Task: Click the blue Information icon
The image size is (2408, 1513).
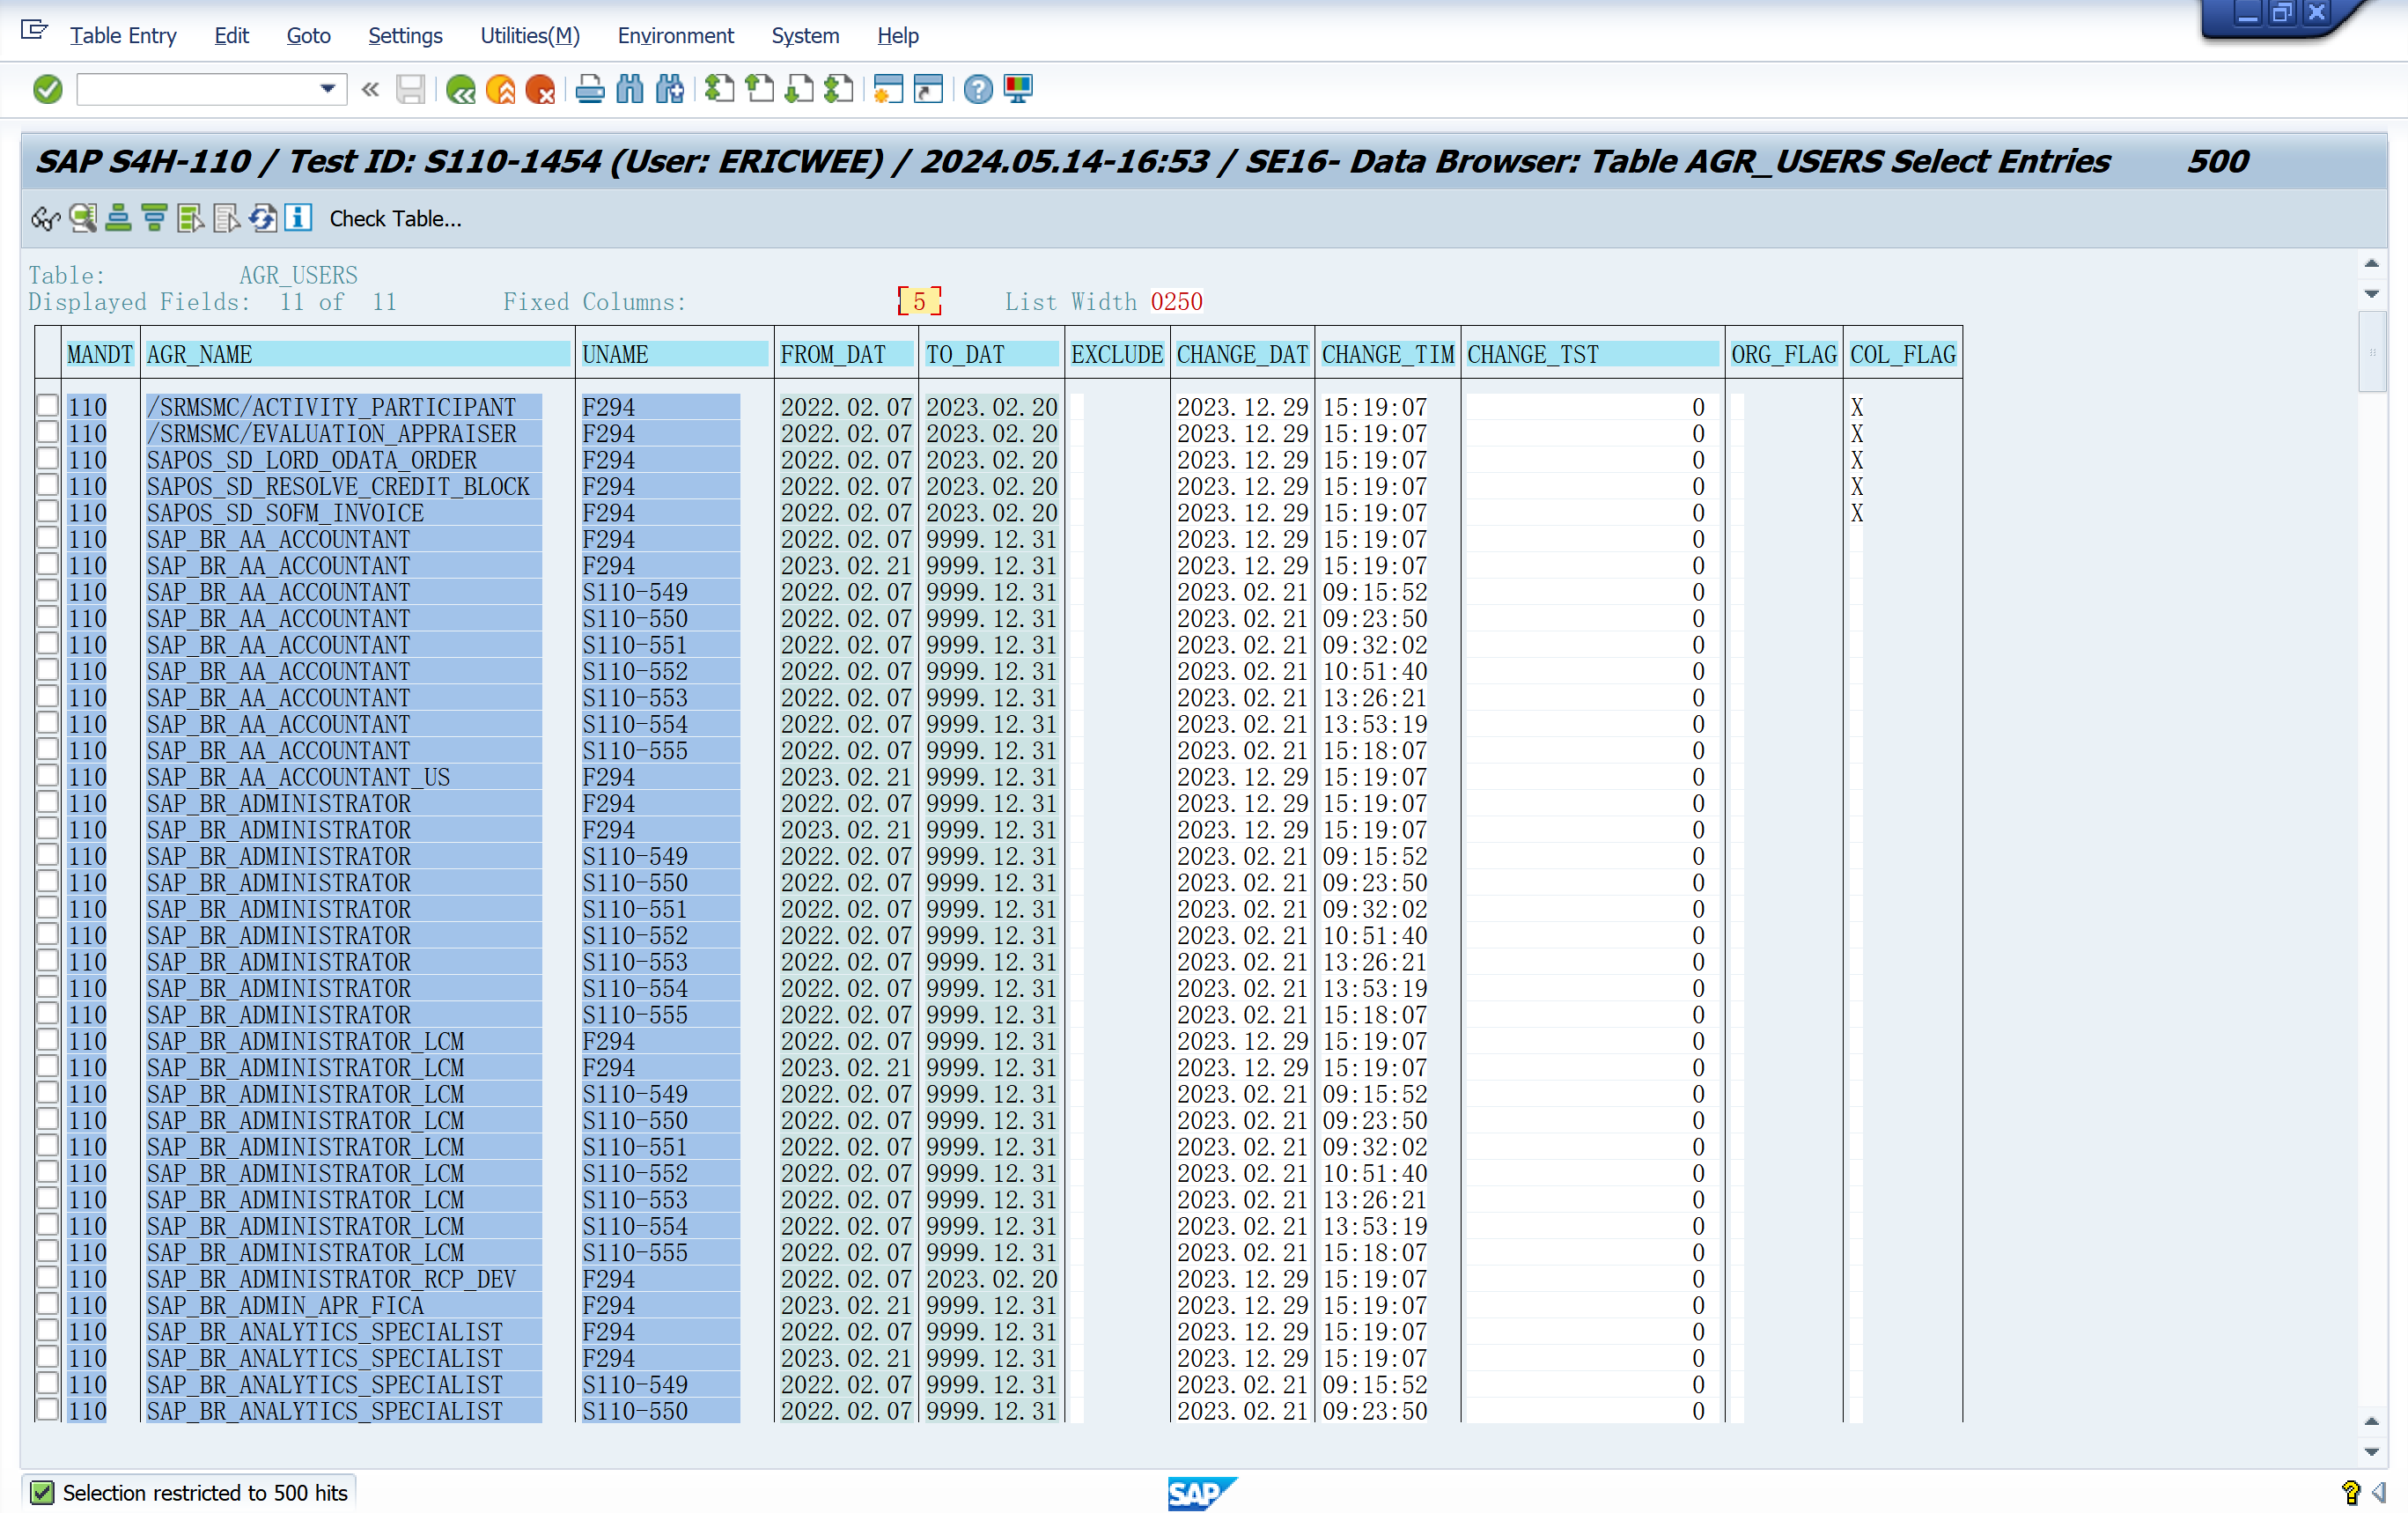Action: 298,218
